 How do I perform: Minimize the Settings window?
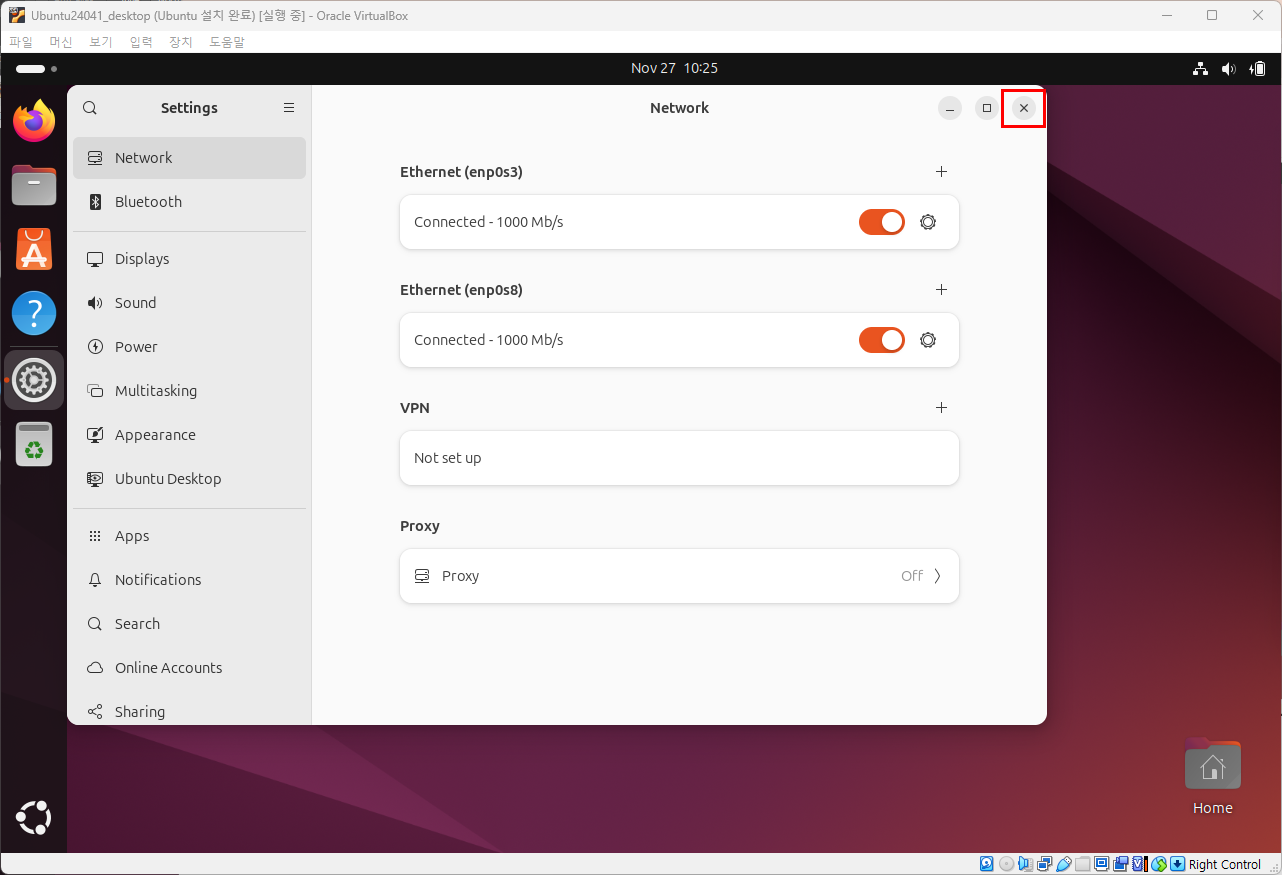click(x=950, y=108)
